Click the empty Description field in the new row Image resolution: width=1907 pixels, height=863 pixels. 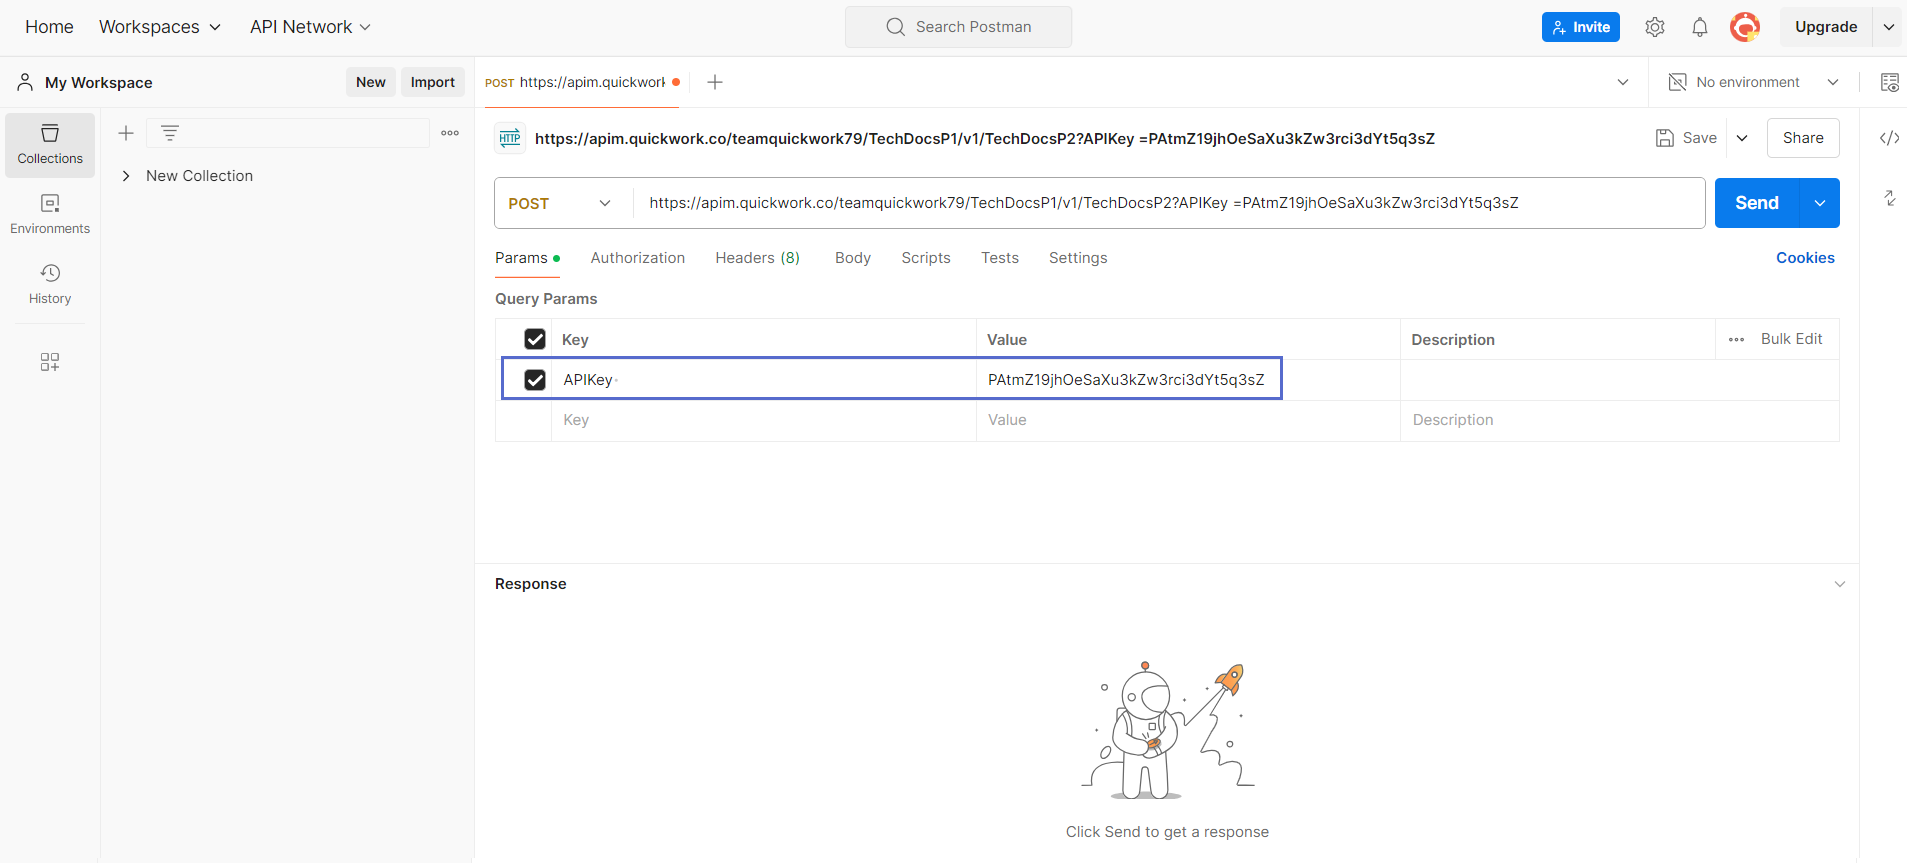point(1620,420)
